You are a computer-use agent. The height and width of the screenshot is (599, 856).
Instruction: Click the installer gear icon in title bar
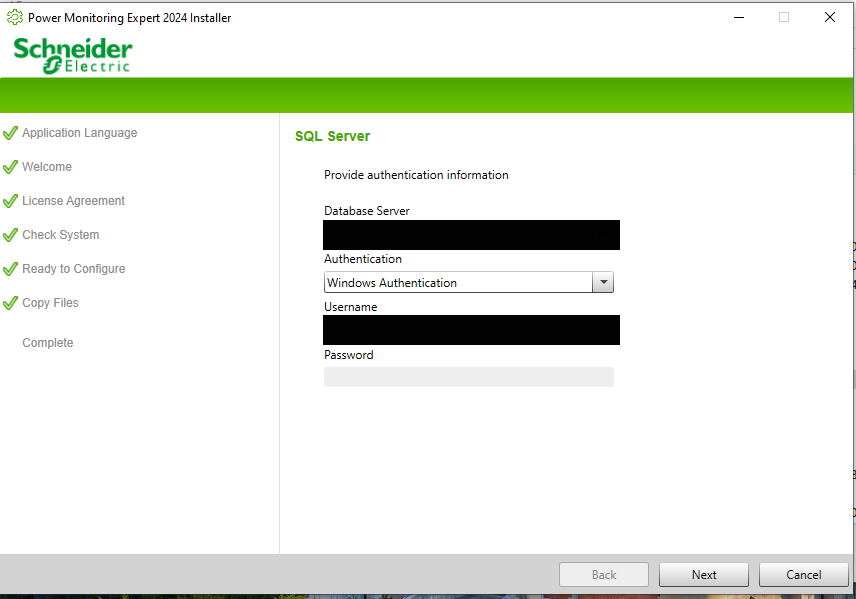pos(15,17)
